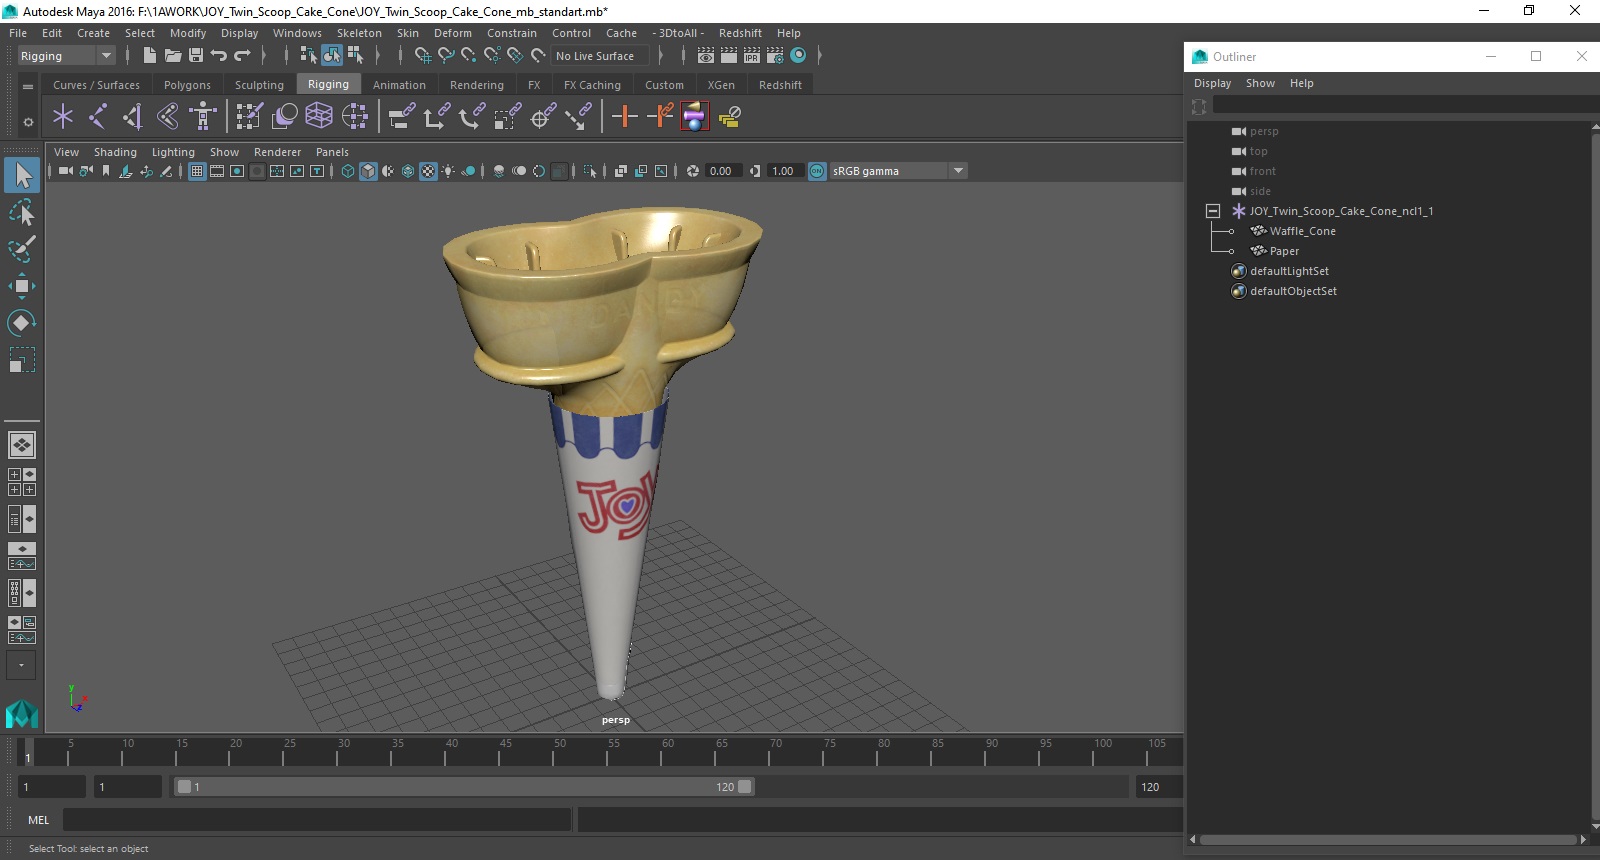Image resolution: width=1600 pixels, height=860 pixels.
Task: Select Waffle_Cone in the Outliner
Action: pos(1302,231)
